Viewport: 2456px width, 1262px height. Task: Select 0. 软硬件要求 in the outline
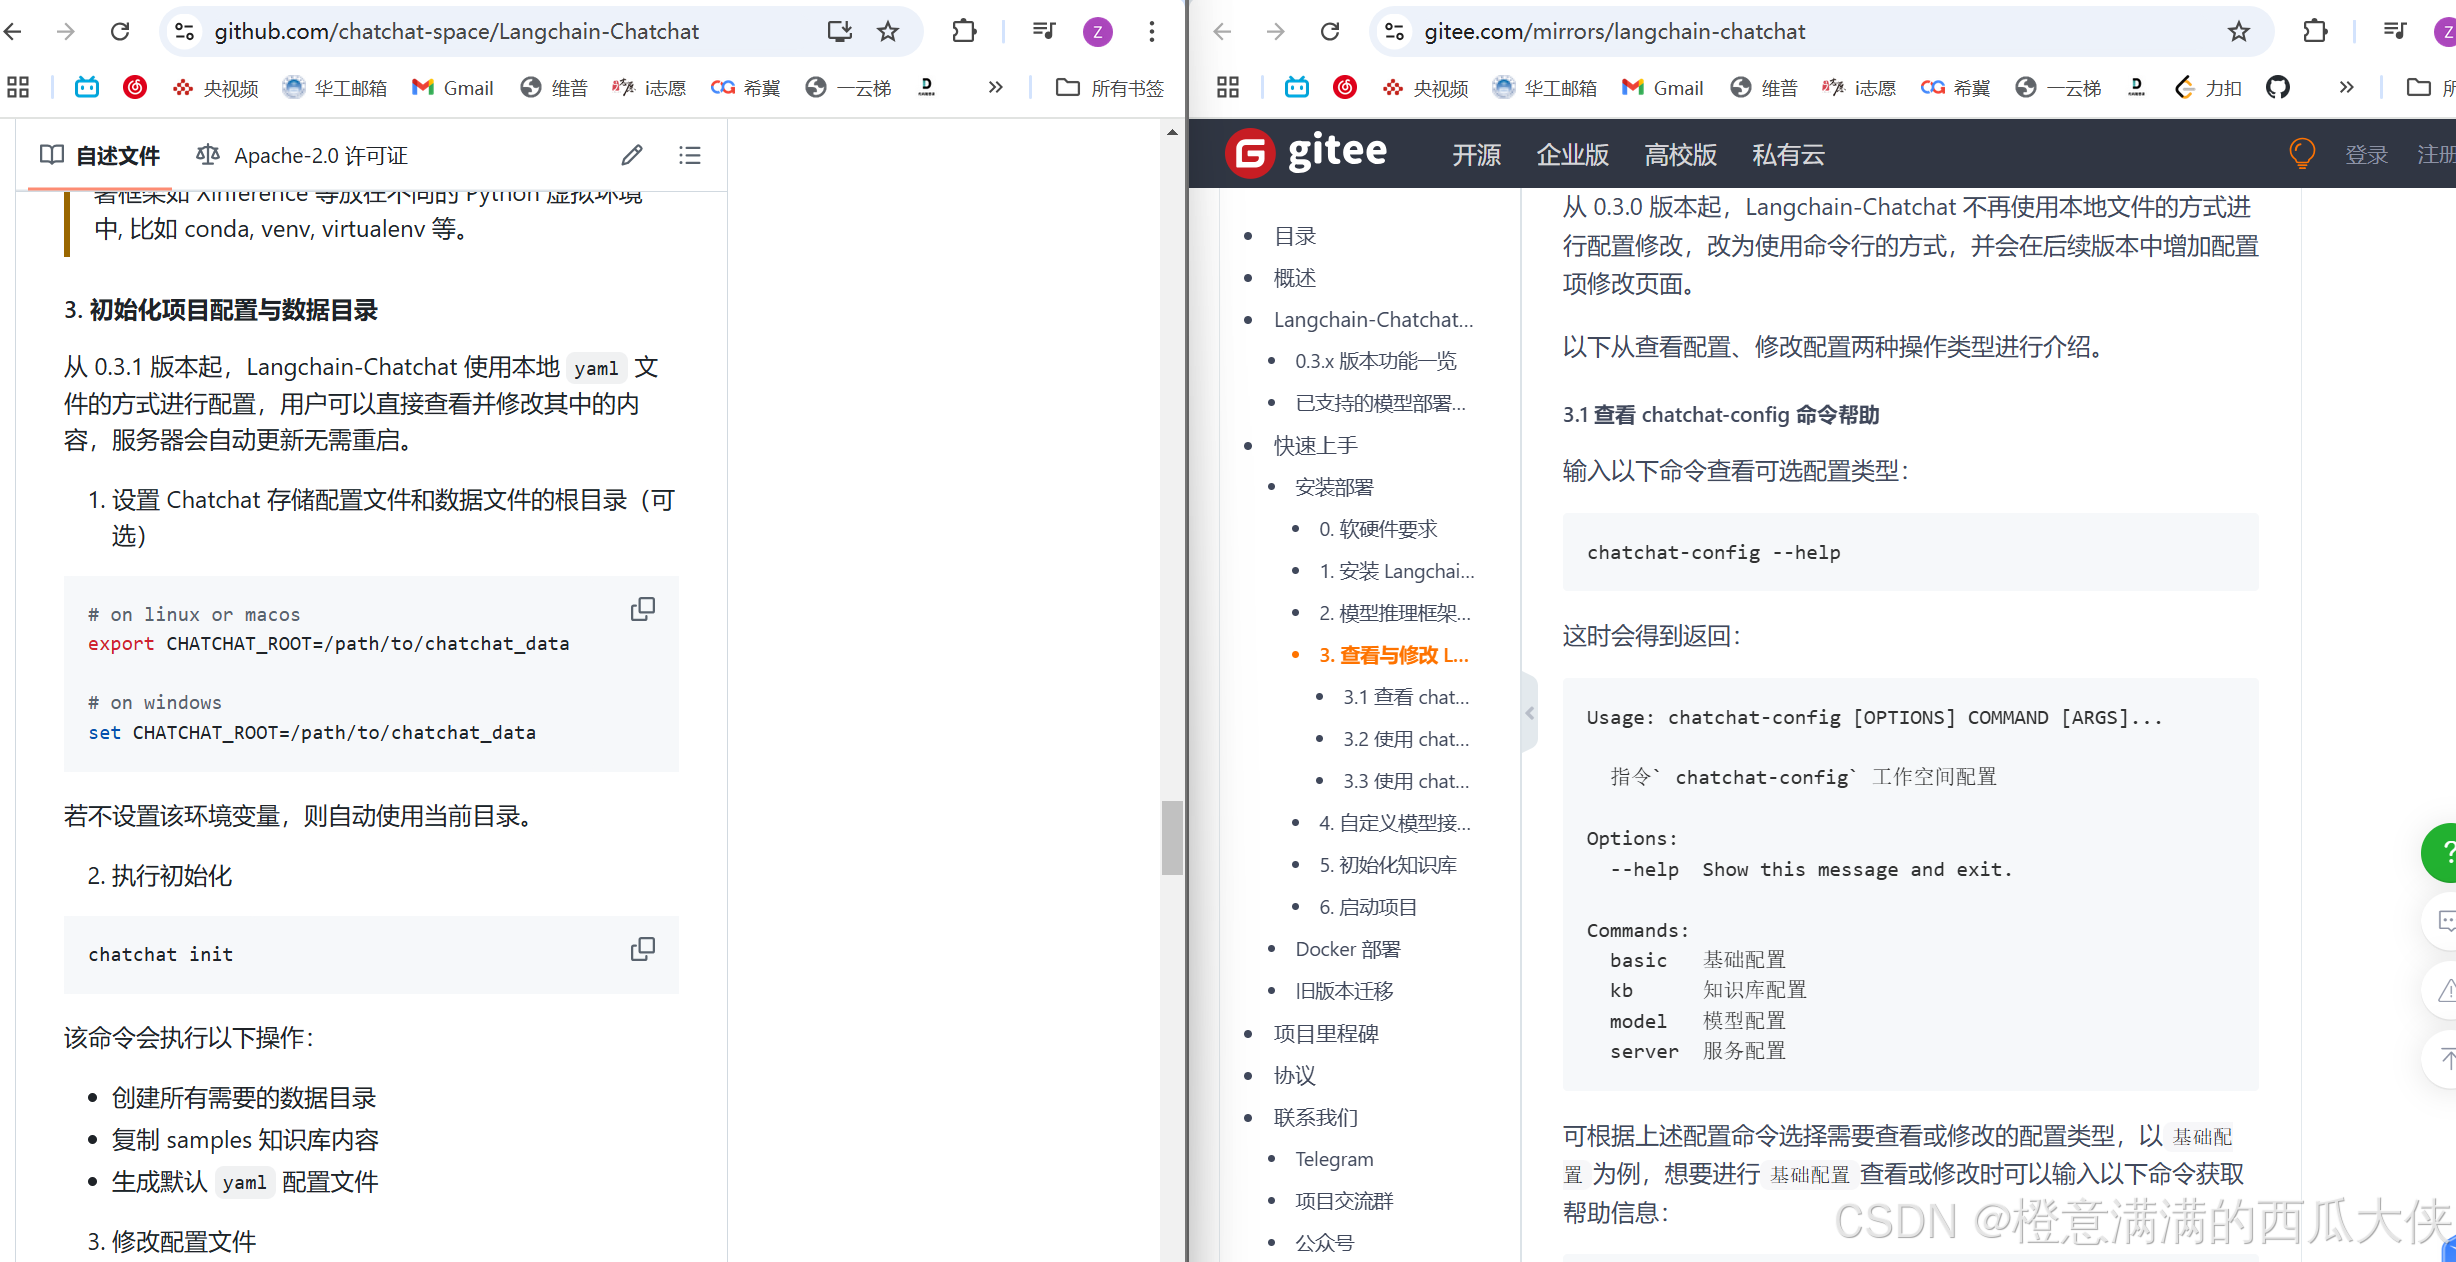click(x=1378, y=529)
